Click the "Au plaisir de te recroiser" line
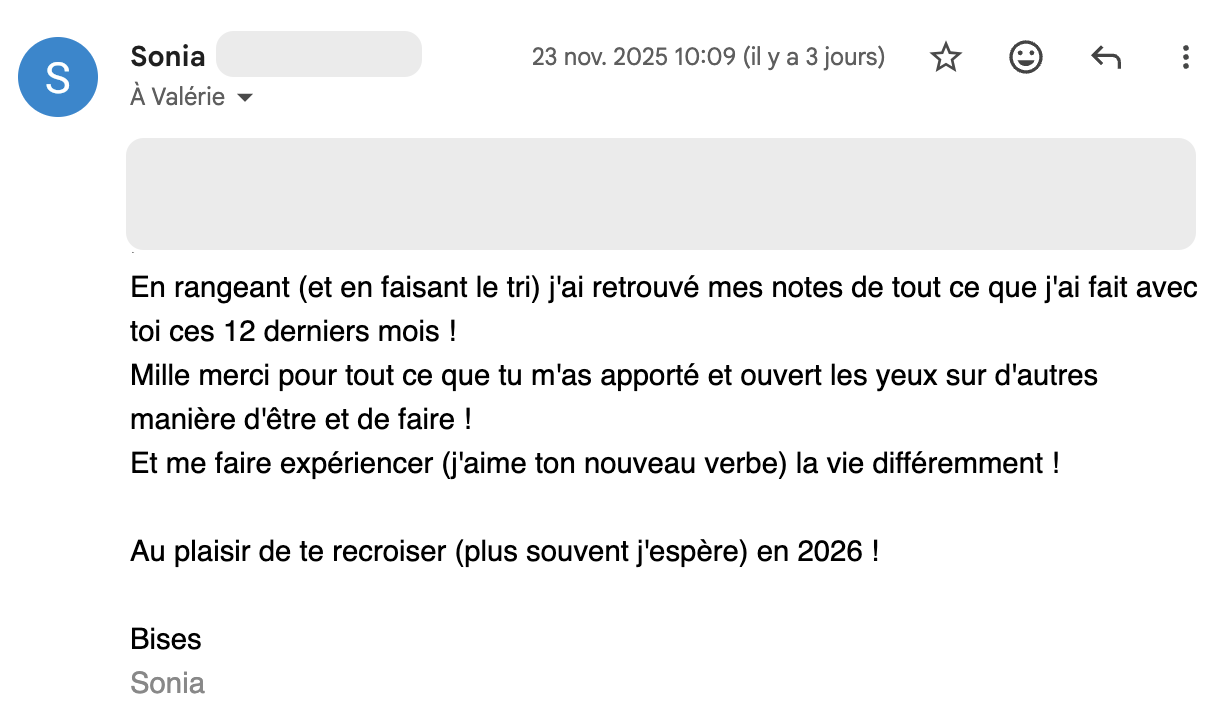The image size is (1218, 716). coord(504,551)
